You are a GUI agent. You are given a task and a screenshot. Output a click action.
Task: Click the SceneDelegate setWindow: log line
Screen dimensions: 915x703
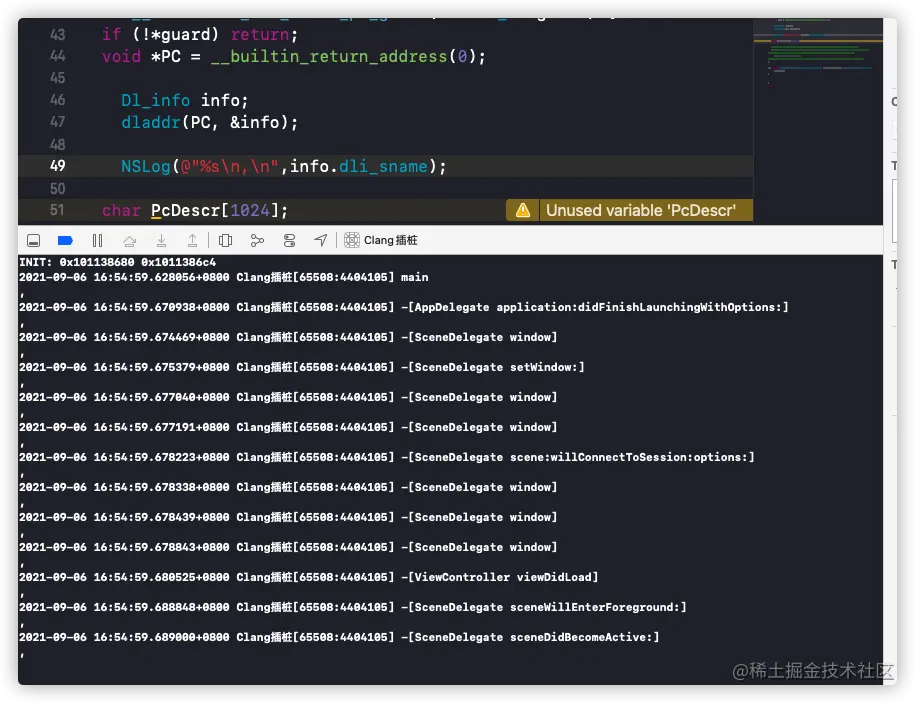302,368
